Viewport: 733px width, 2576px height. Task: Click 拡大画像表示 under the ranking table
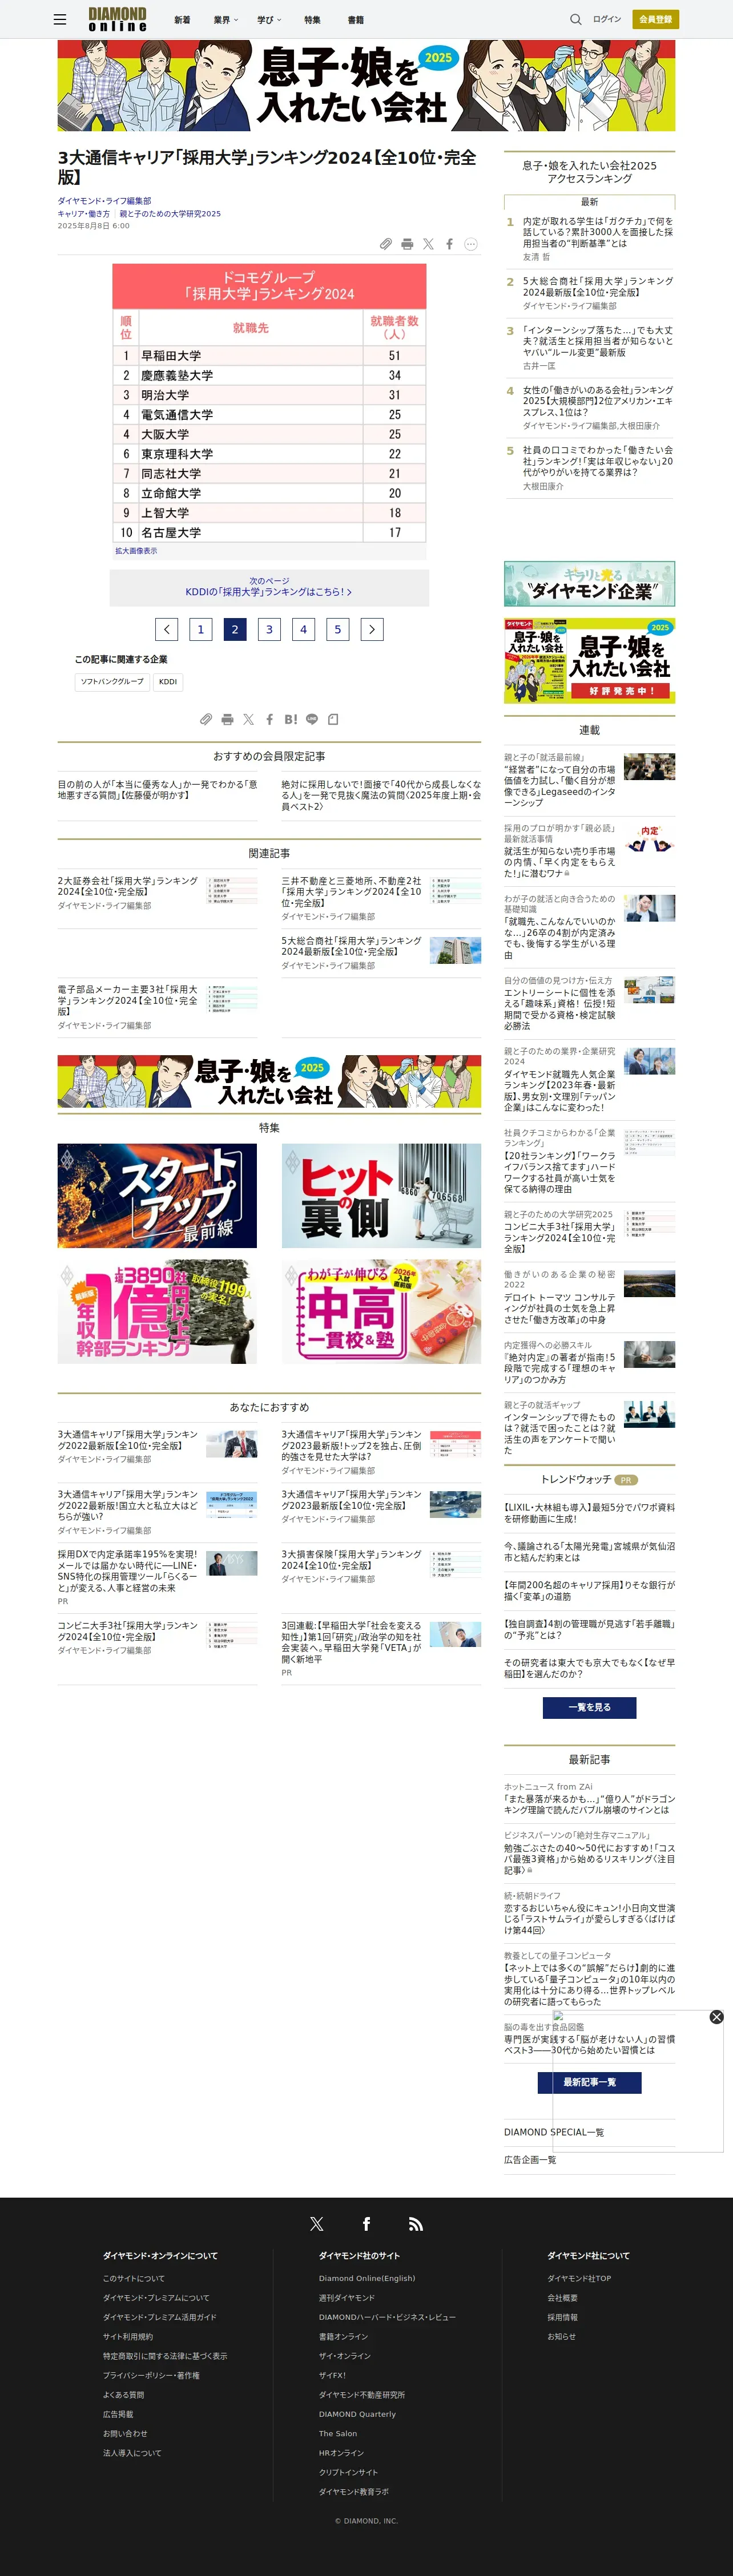pyautogui.click(x=136, y=551)
